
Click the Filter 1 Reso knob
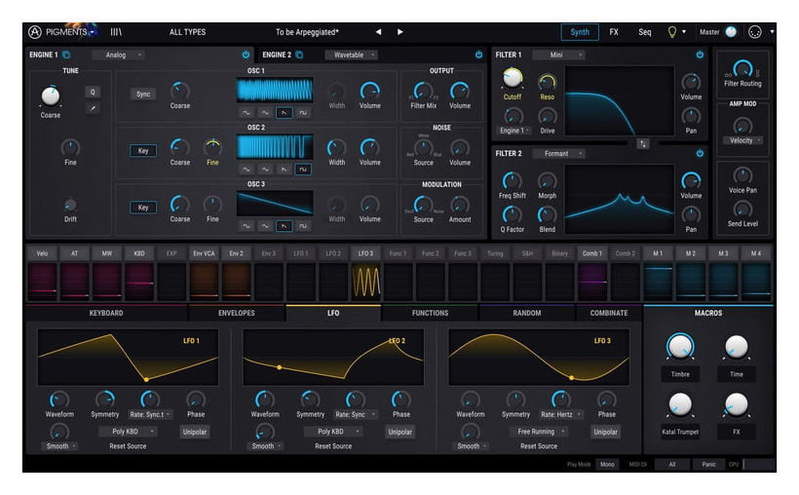(547, 82)
